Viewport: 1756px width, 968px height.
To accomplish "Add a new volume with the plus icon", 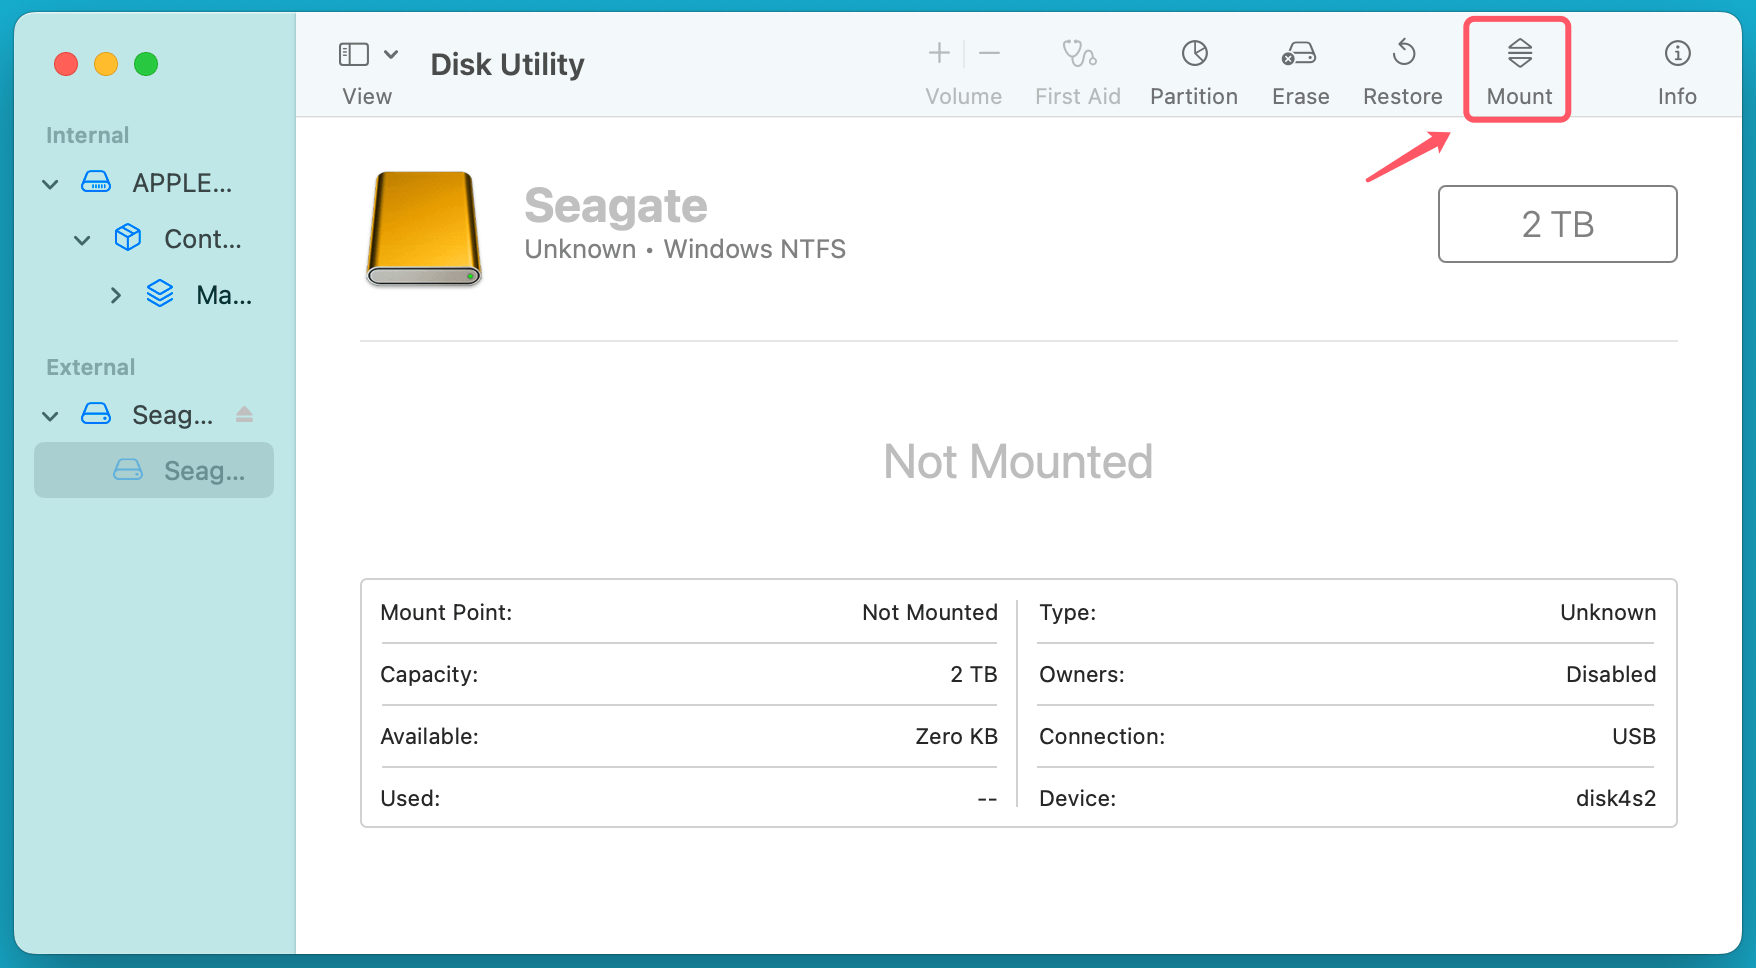I will tap(938, 53).
